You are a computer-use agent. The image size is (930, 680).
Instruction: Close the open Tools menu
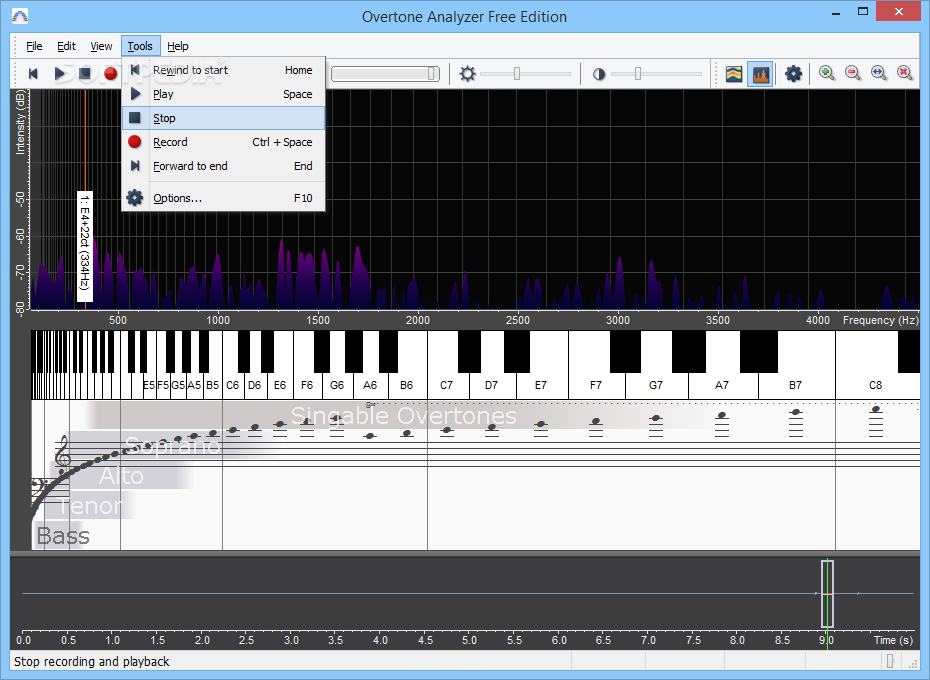pos(140,46)
